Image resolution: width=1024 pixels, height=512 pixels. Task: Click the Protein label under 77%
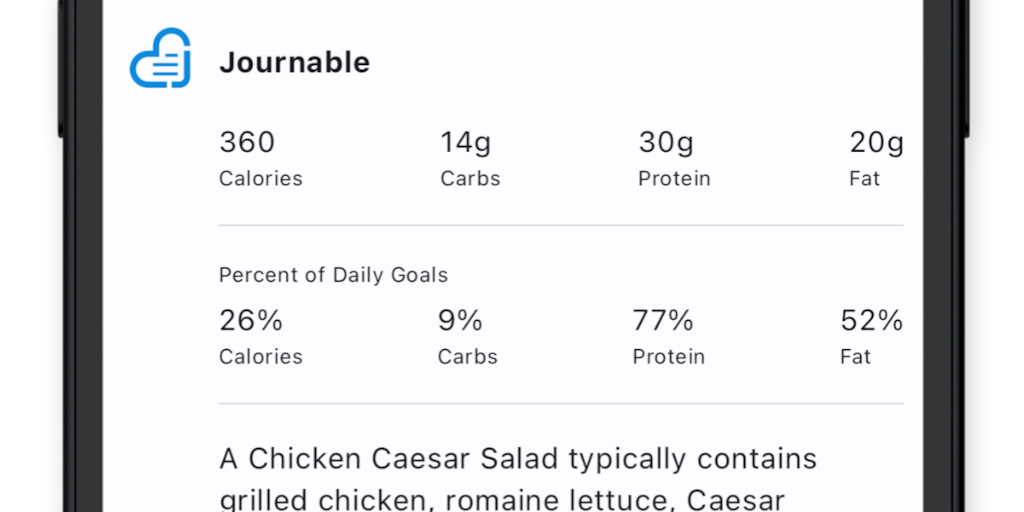[x=669, y=357]
